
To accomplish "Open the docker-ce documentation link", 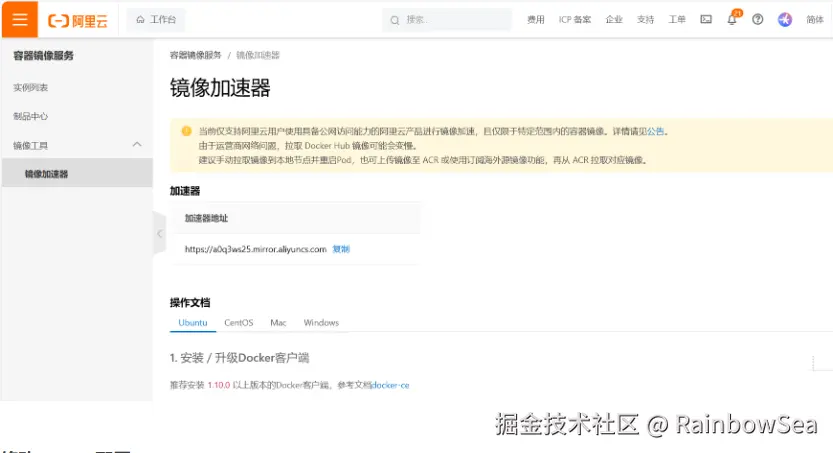I will tap(390, 385).
